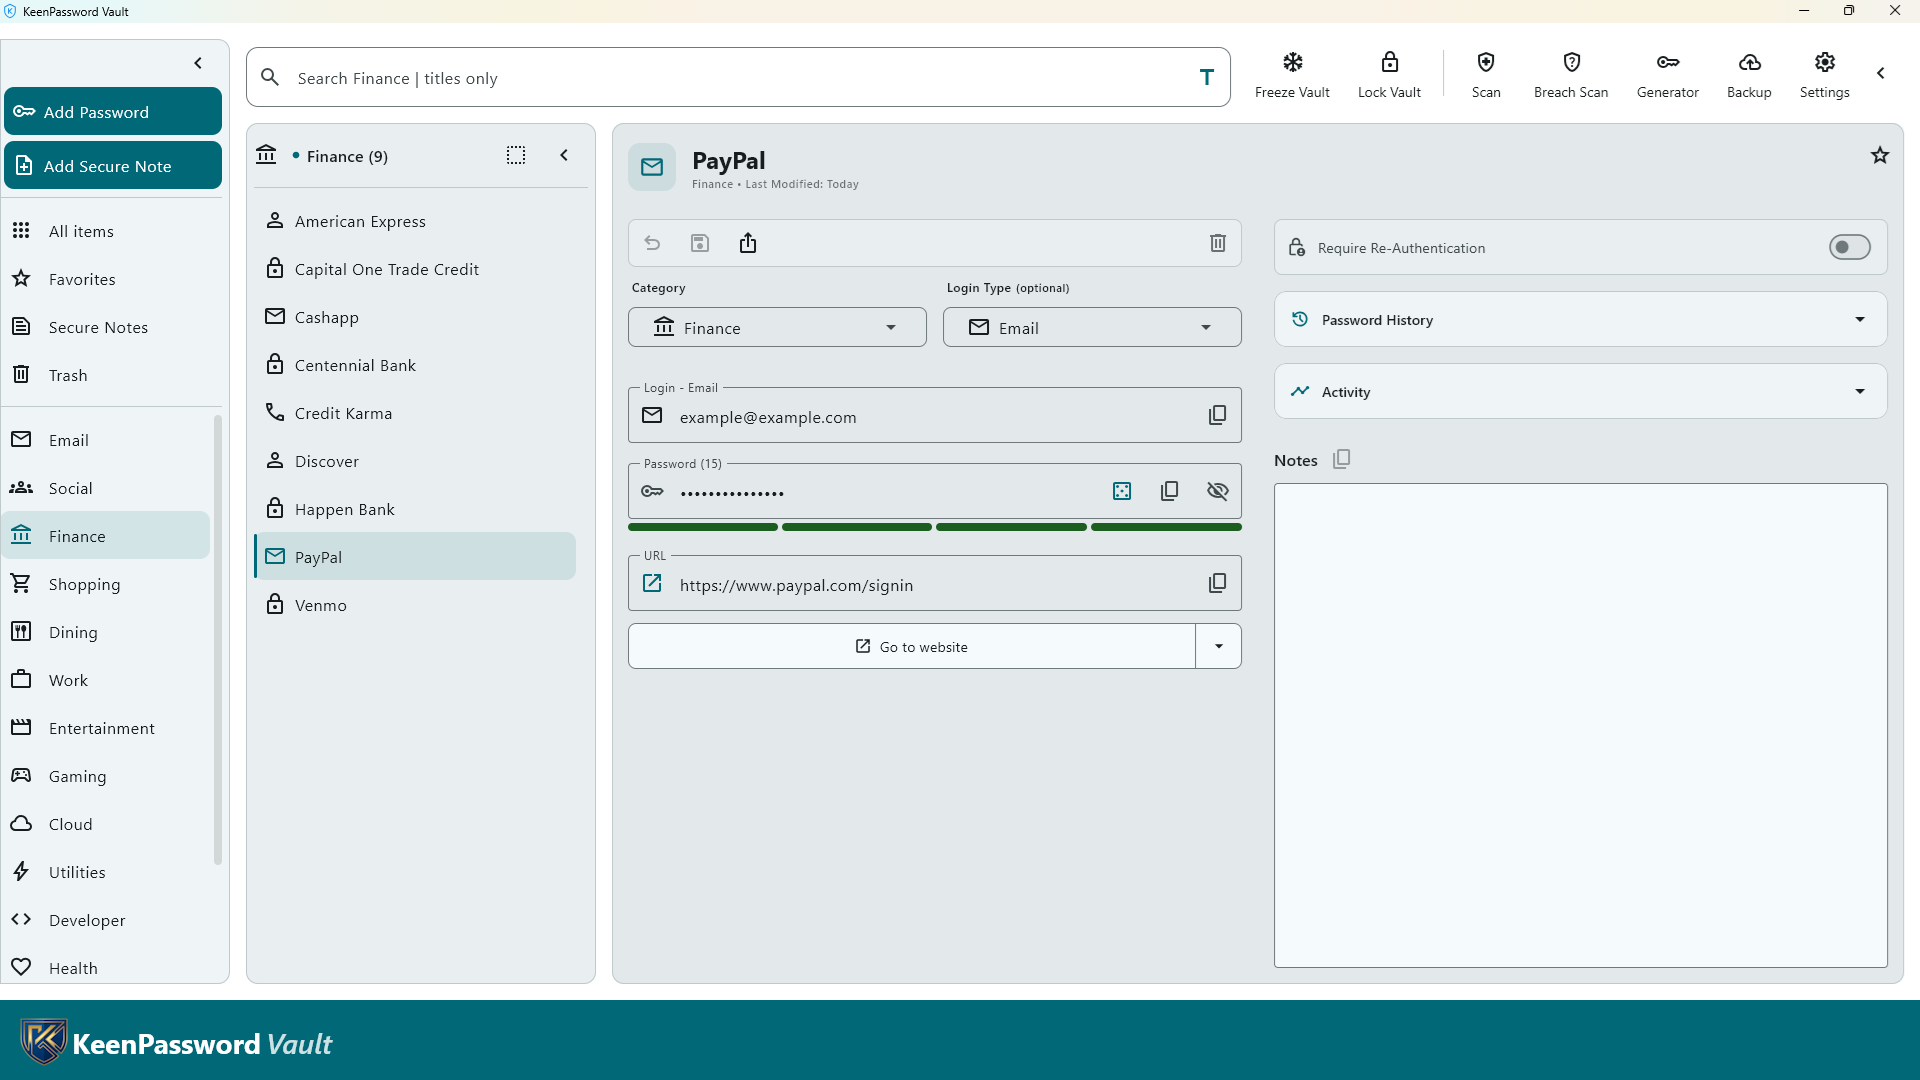This screenshot has height=1080, width=1920.
Task: Select the Health category
Action: tap(106, 968)
